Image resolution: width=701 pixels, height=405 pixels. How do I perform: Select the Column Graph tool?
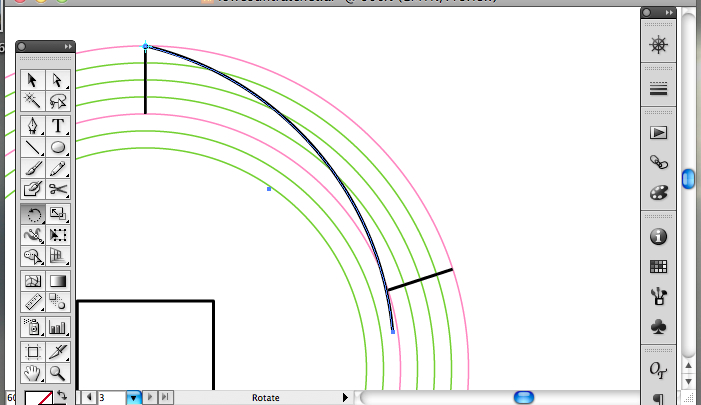pyautogui.click(x=58, y=327)
